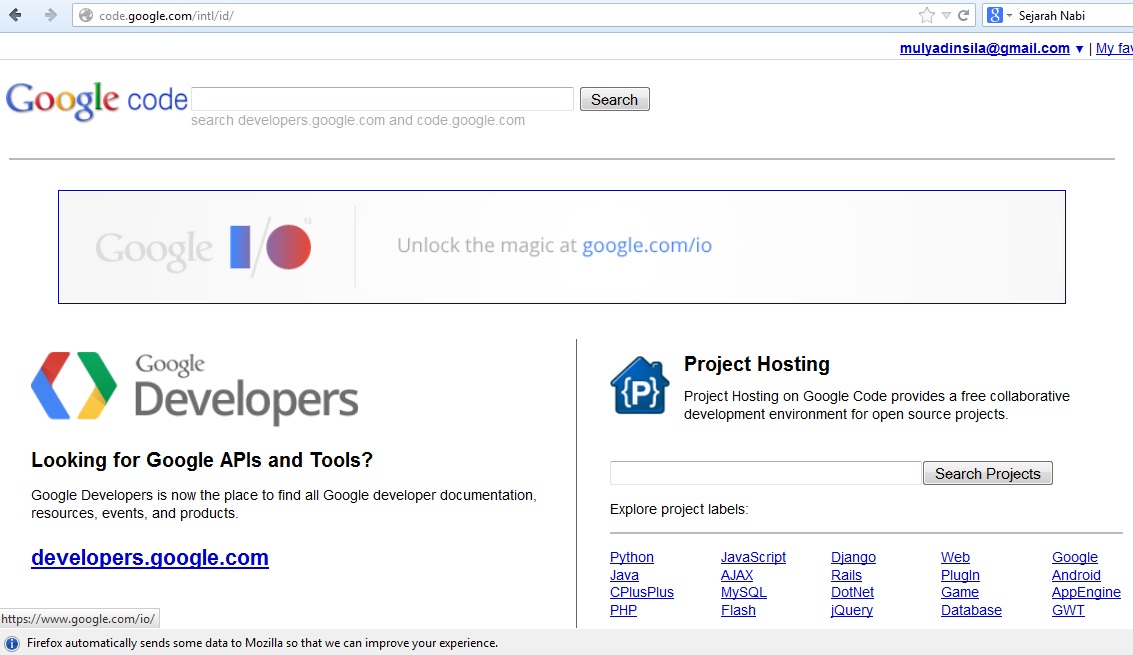Image resolution: width=1133 pixels, height=655 pixels.
Task: Open the DotNet project label
Action: [853, 592]
